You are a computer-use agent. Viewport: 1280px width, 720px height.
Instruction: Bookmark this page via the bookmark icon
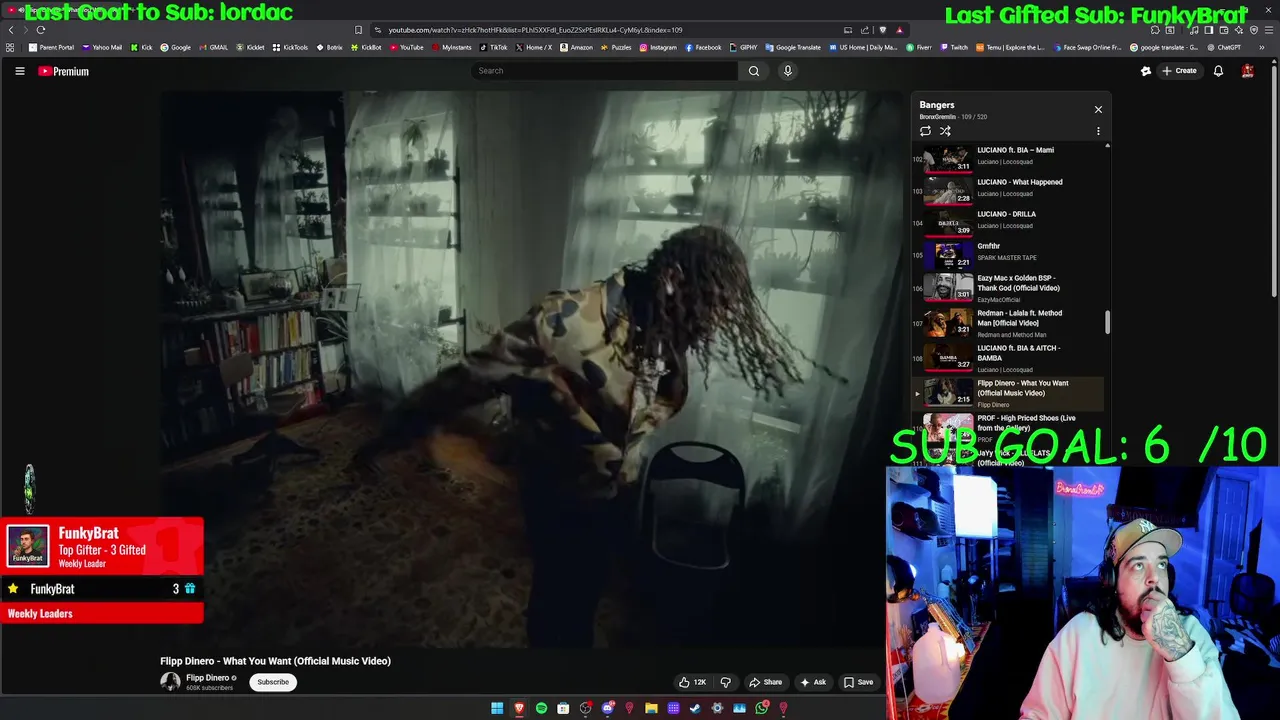point(358,30)
